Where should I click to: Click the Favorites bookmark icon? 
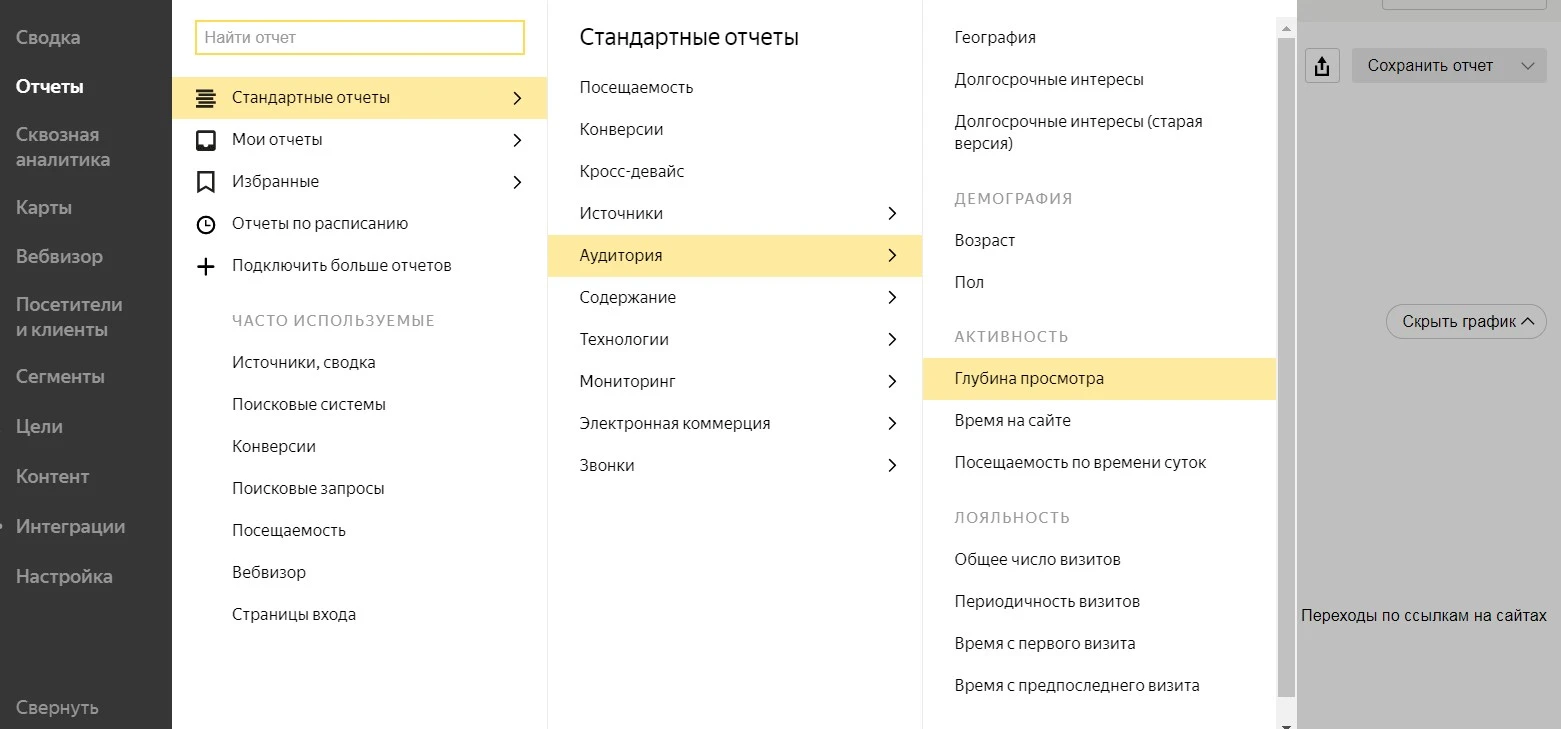[206, 182]
